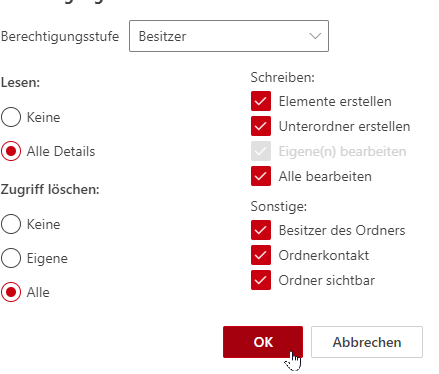Select the Alle Details radio button

[11, 151]
